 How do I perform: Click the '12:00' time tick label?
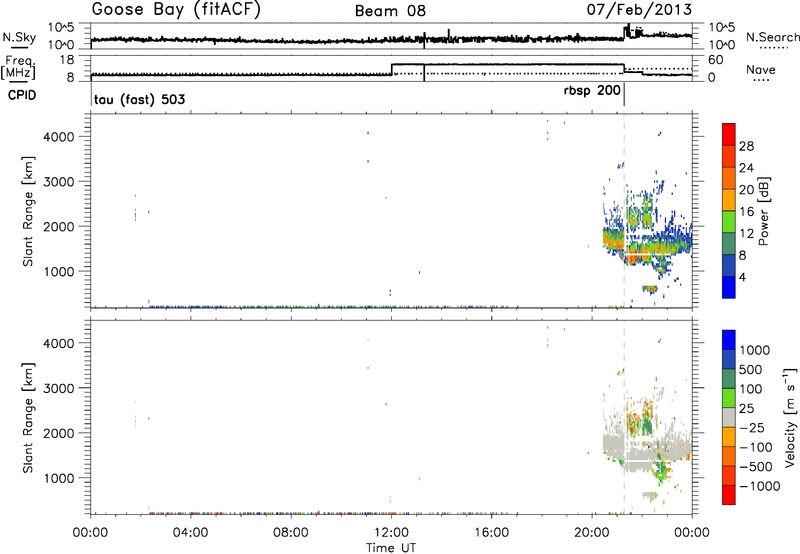click(391, 533)
